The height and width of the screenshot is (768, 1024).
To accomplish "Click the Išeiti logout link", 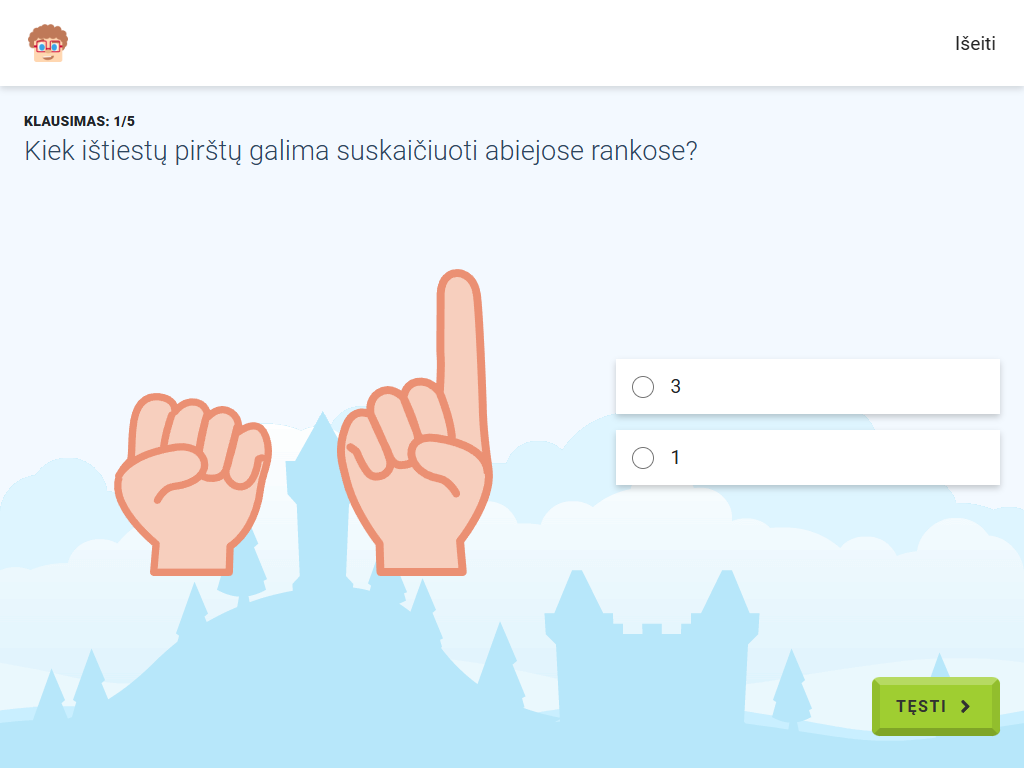I will pyautogui.click(x=975, y=44).
